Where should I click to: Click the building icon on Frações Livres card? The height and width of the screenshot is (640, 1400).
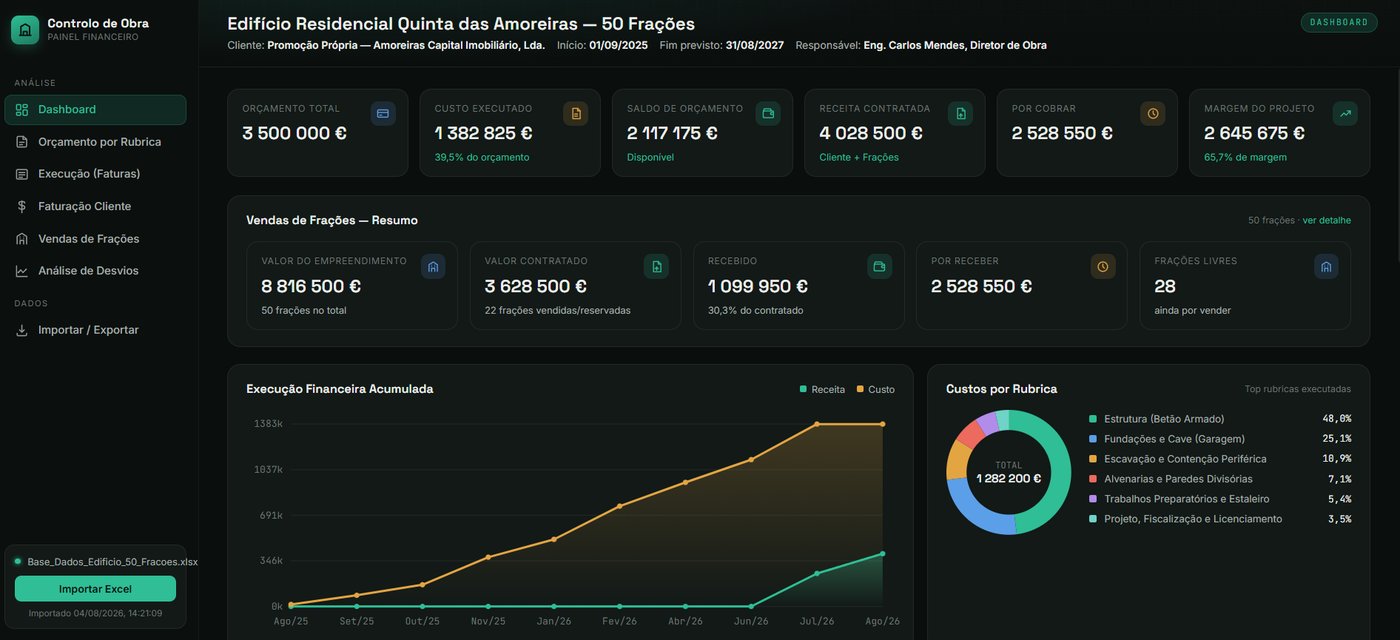pyautogui.click(x=1326, y=267)
